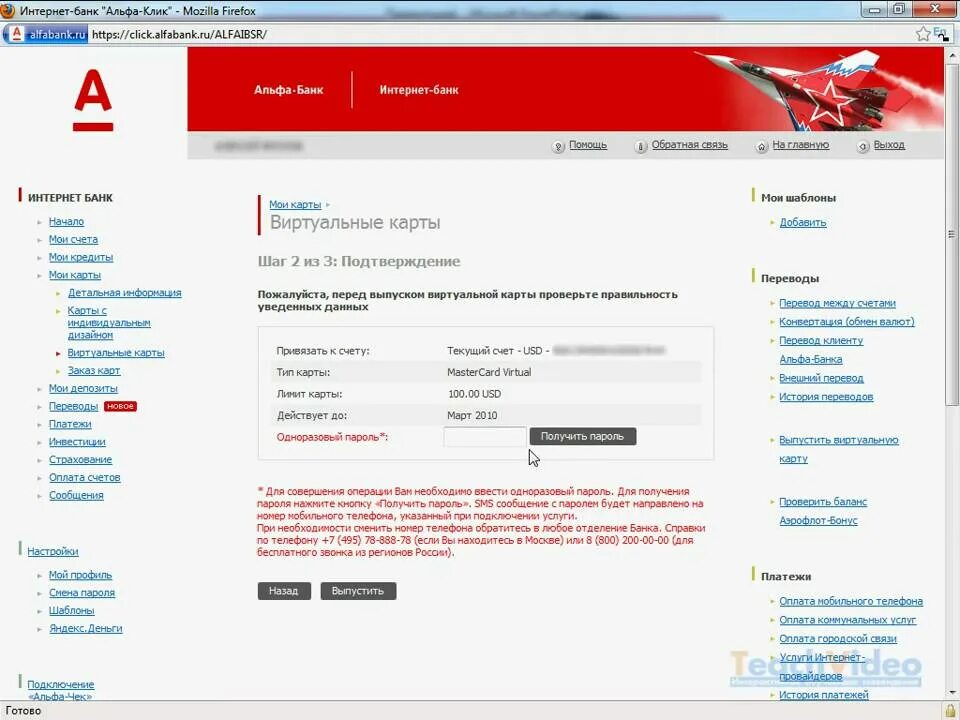The width and height of the screenshot is (960, 720).
Task: Click the feedback icon beside Обратная связь
Action: [x=640, y=146]
